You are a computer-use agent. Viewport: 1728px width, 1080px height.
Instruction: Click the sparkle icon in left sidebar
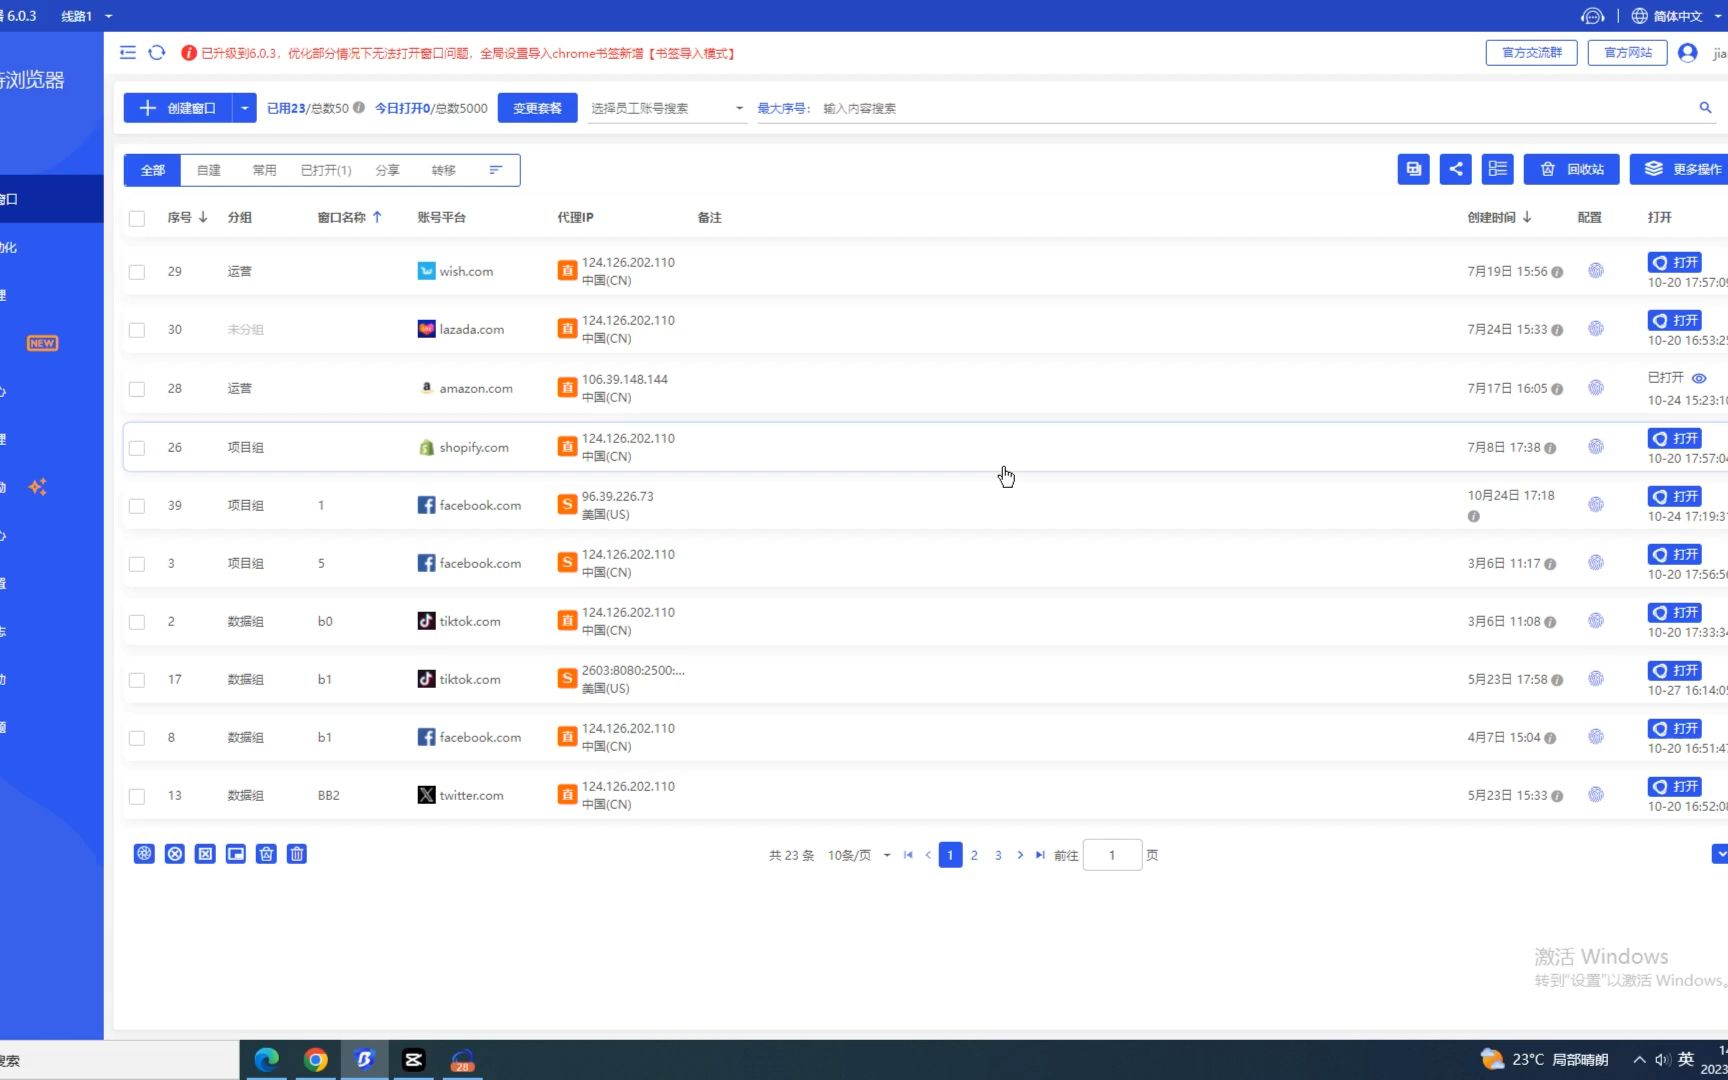38,487
